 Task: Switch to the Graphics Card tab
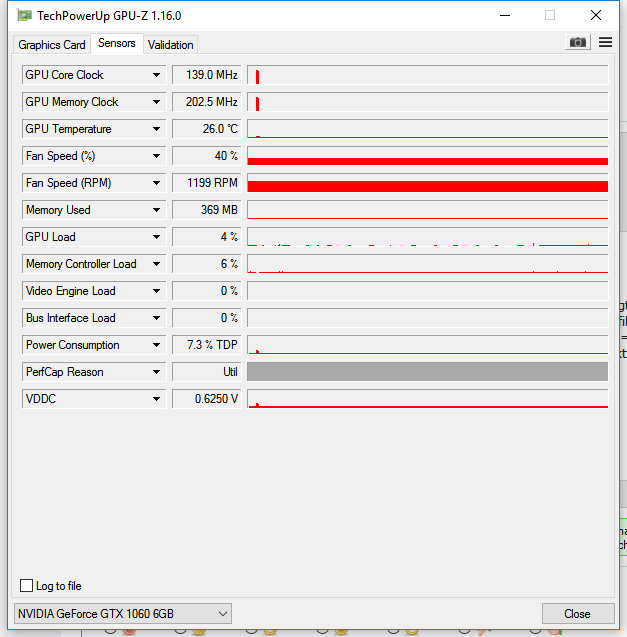(52, 45)
